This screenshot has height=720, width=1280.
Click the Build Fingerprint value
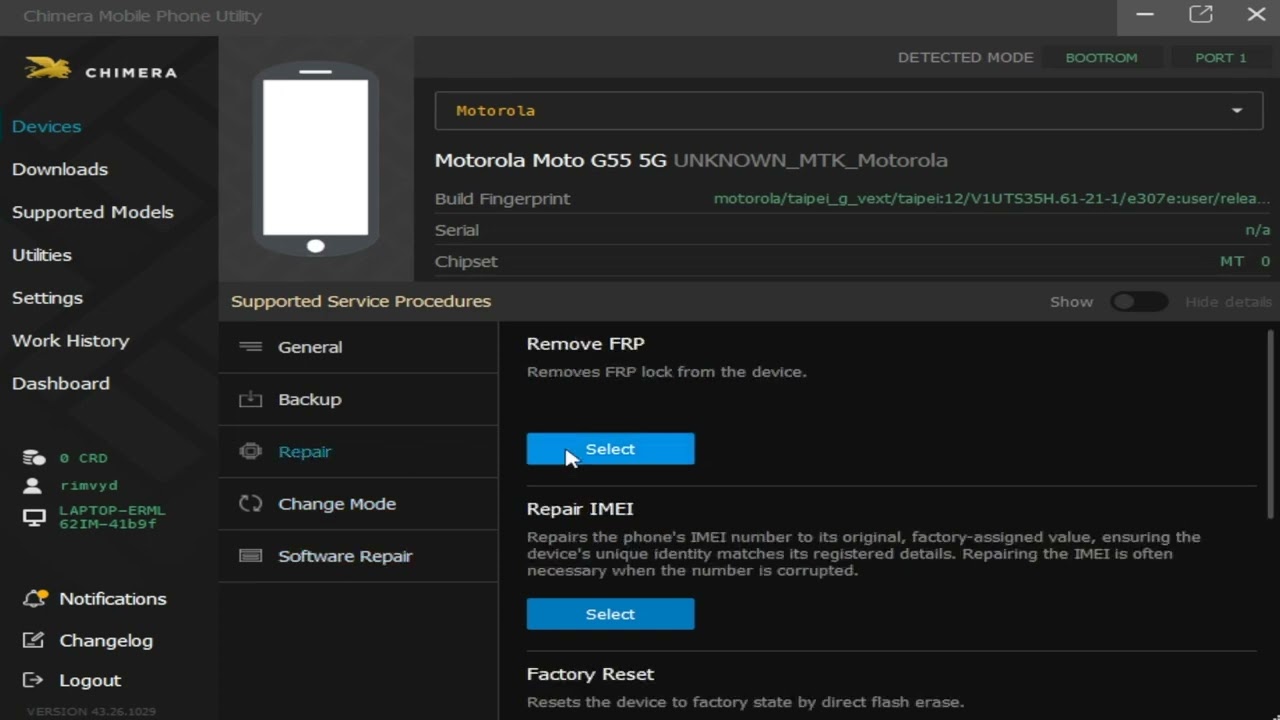pos(992,199)
